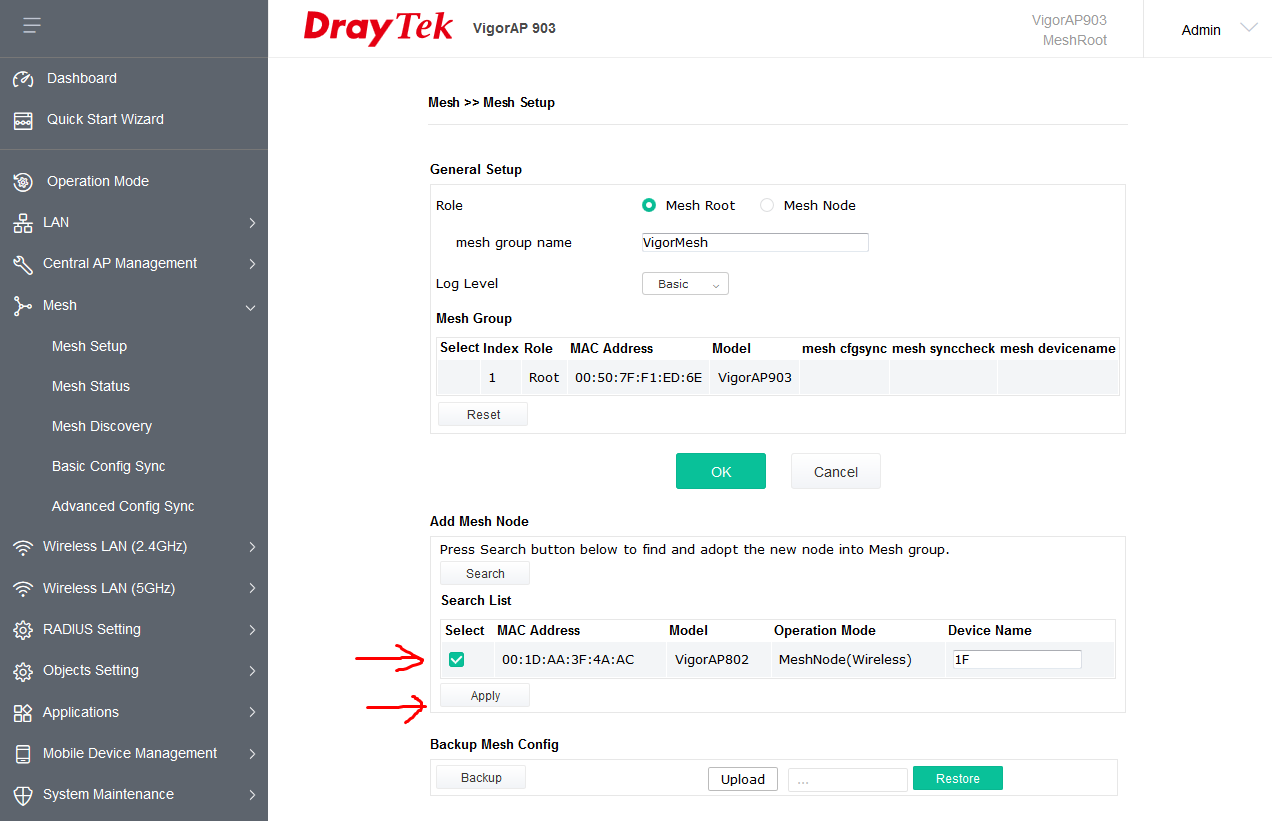Open Dashboard via its gauge icon

[x=23, y=79]
